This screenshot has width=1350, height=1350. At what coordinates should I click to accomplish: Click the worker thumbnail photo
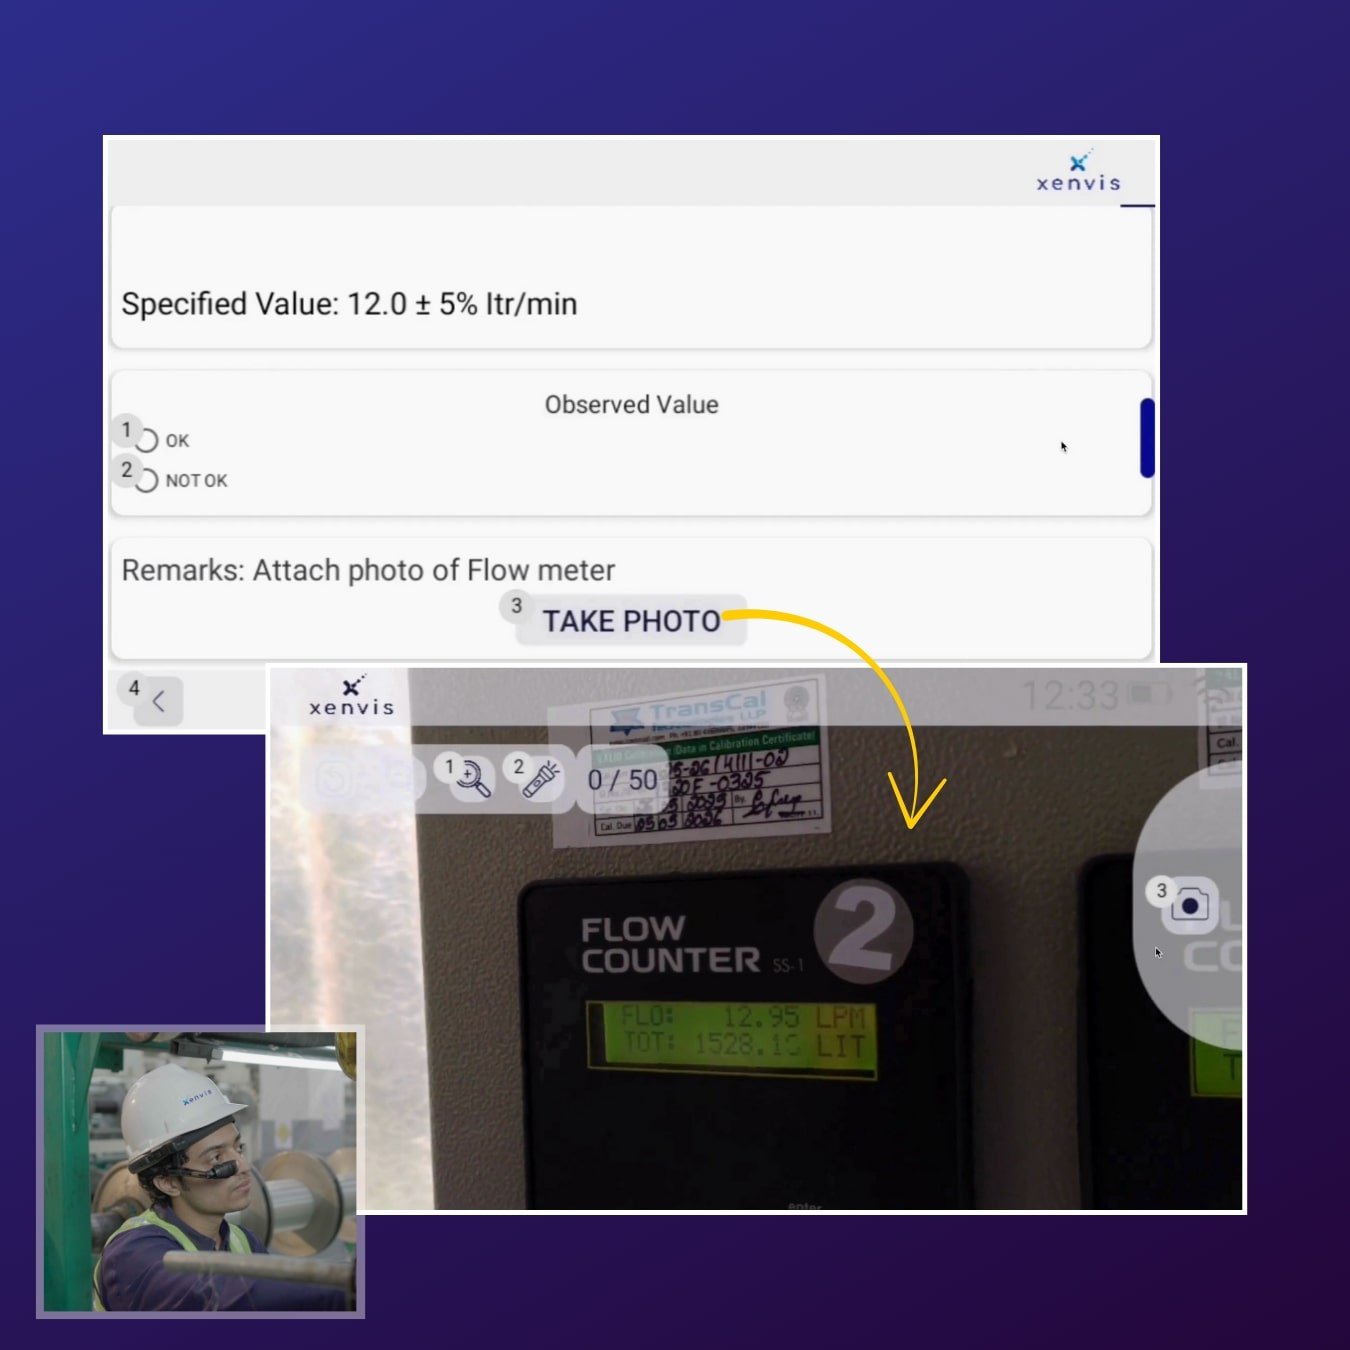pyautogui.click(x=200, y=1171)
